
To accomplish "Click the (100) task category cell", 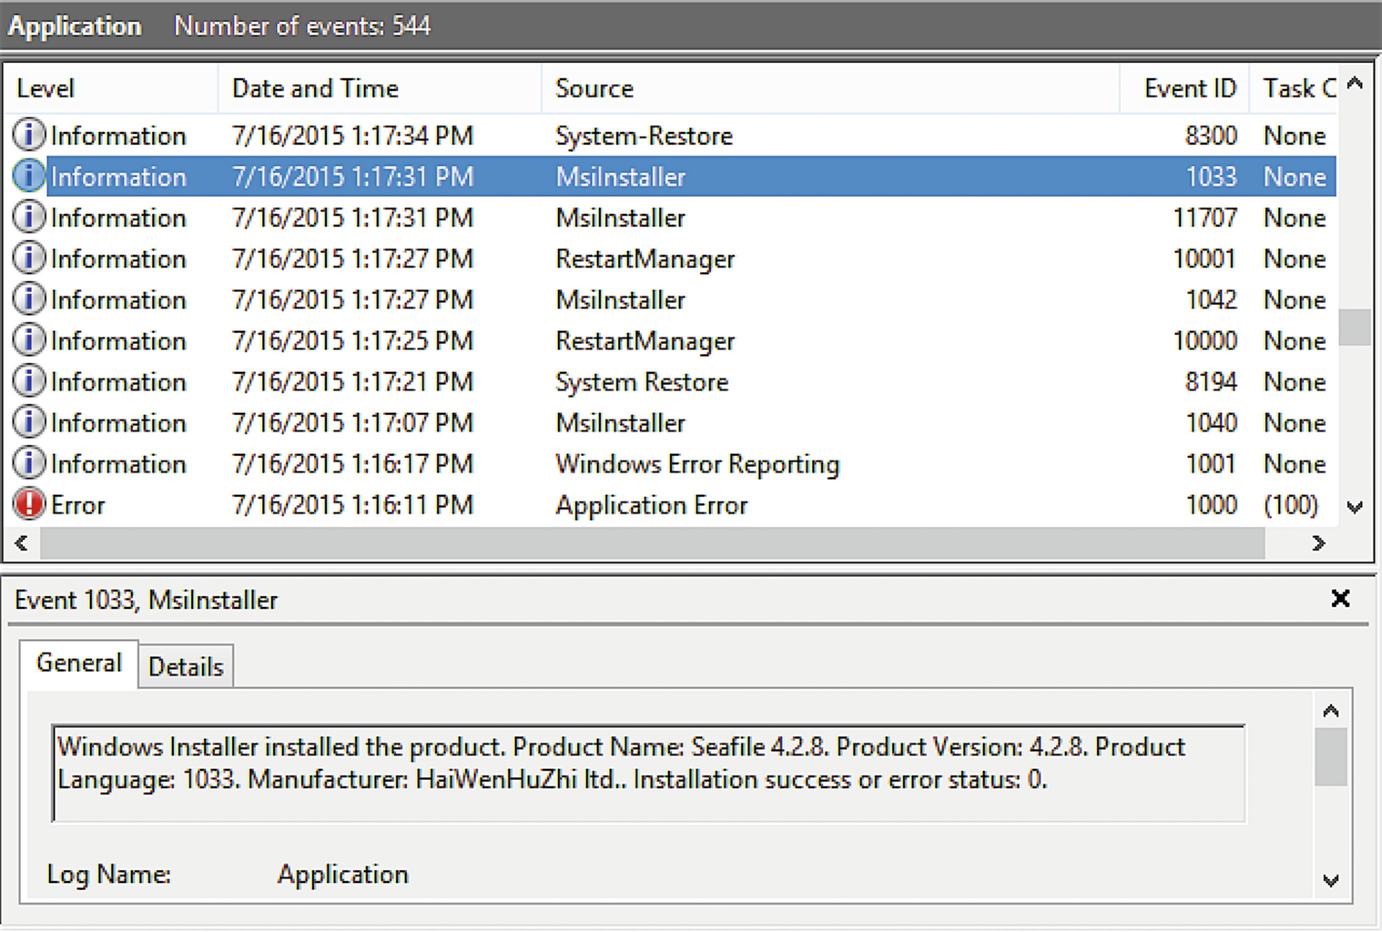I will coord(1291,505).
